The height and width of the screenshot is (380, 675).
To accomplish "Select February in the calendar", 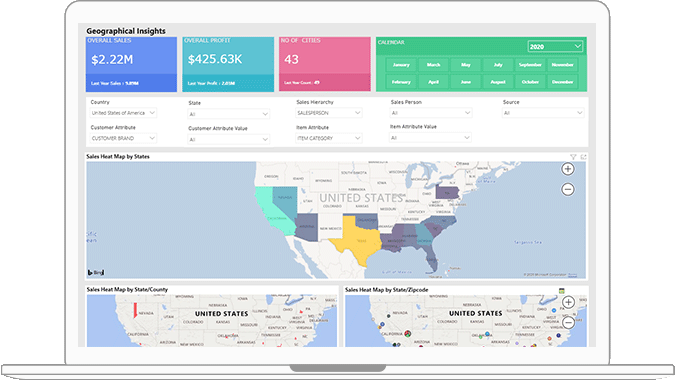I will click(401, 82).
